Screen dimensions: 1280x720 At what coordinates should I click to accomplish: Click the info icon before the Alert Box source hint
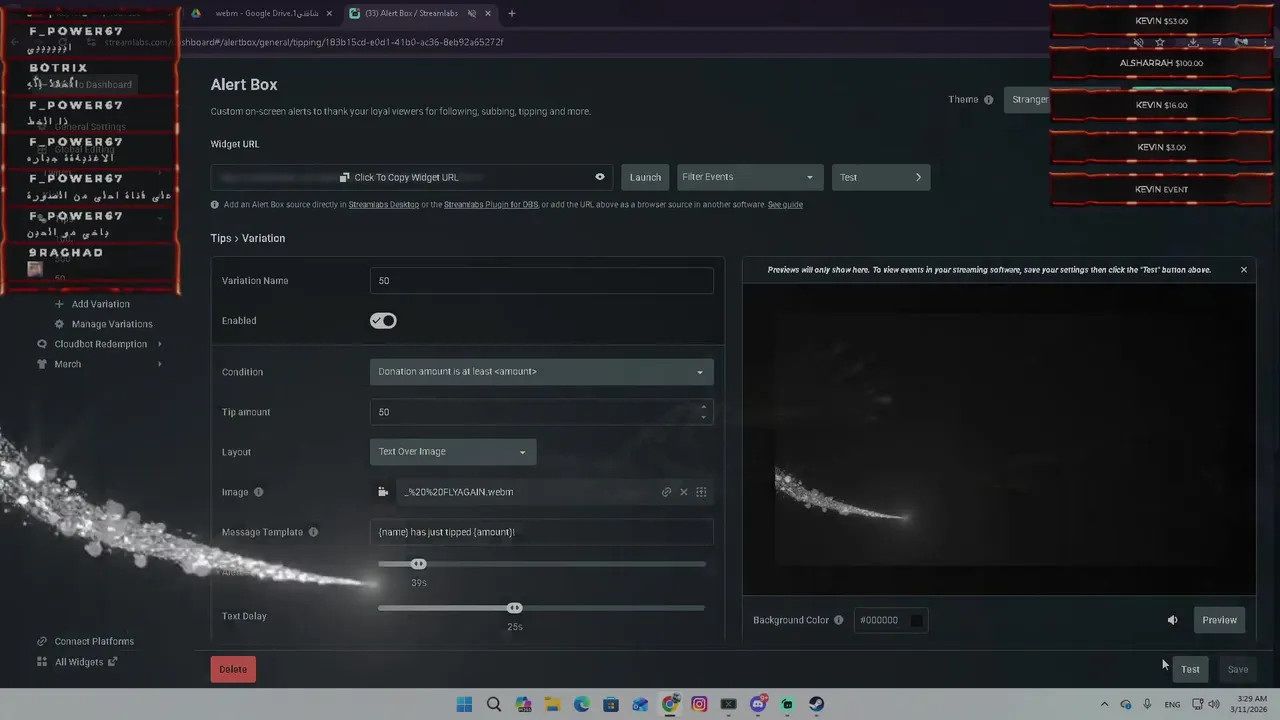click(x=215, y=205)
